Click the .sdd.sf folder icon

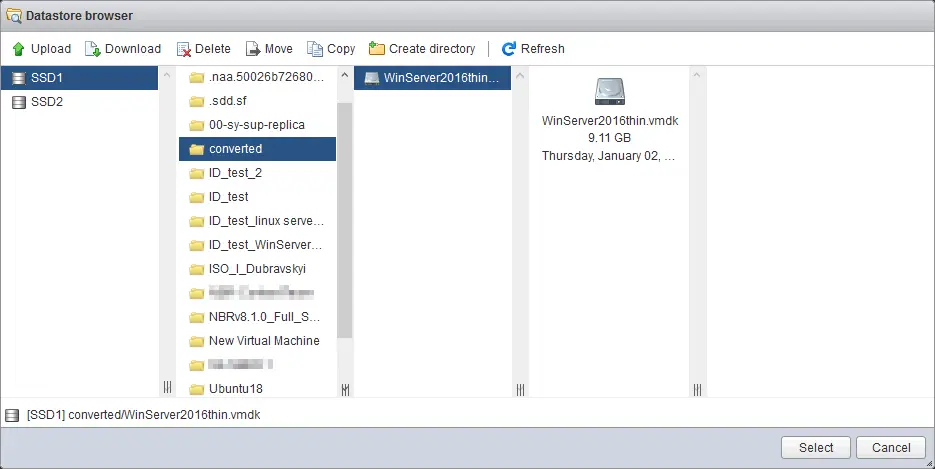pos(196,101)
